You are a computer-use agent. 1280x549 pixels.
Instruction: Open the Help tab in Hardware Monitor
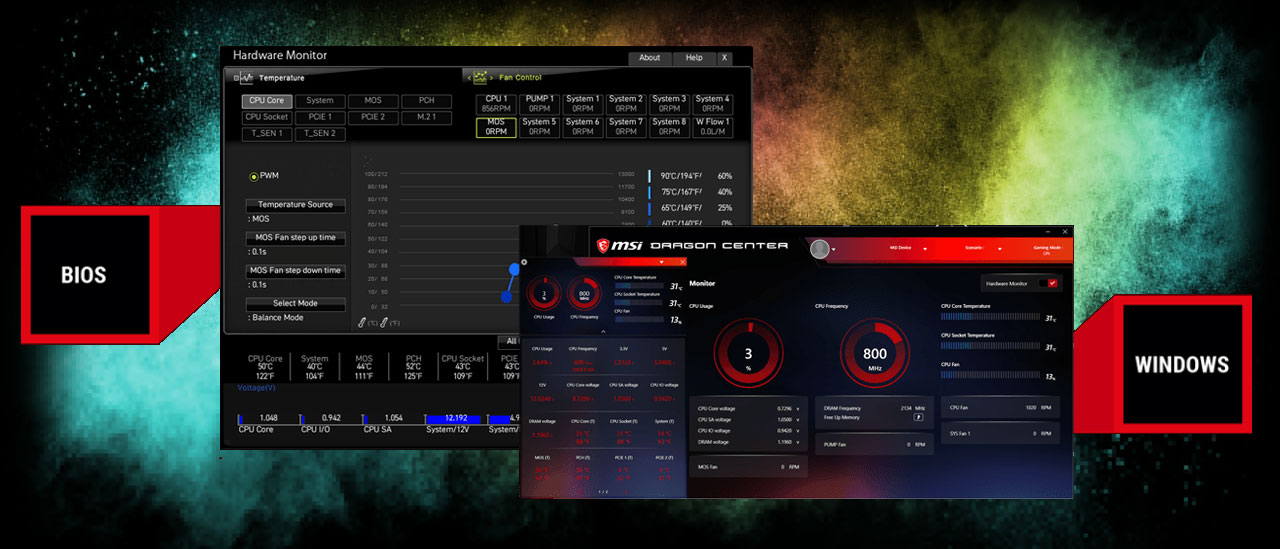coord(694,58)
